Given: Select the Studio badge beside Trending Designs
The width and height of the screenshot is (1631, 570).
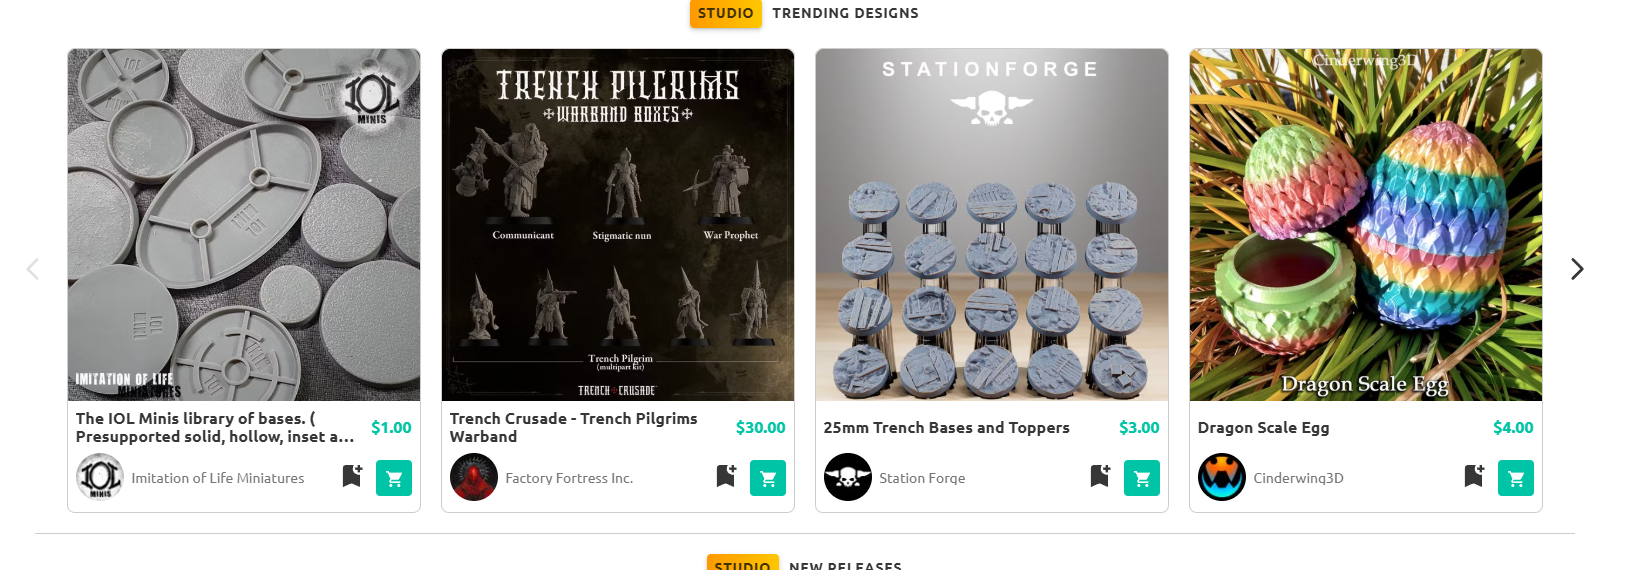Looking at the screenshot, I should pyautogui.click(x=725, y=13).
